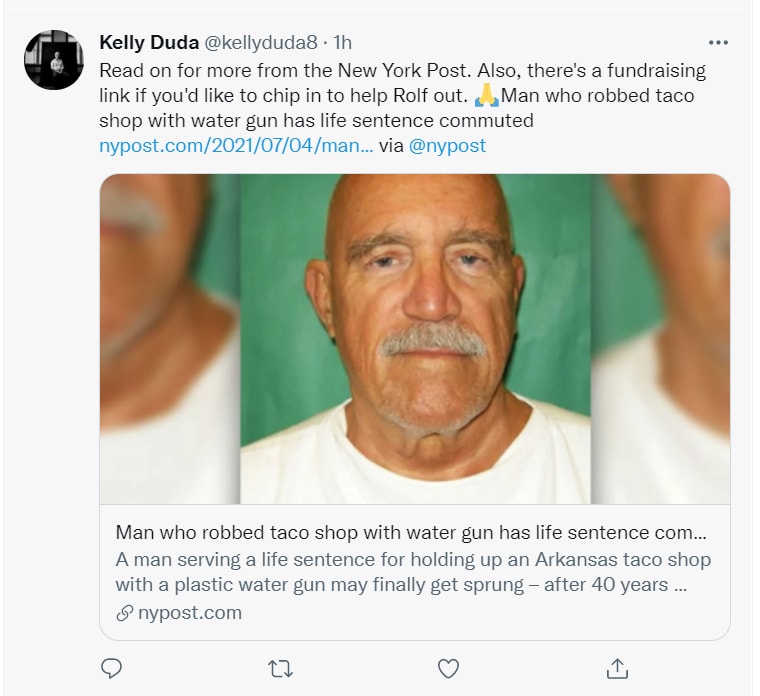
Task: Retweet the Kelly Duda post
Action: click(x=281, y=667)
